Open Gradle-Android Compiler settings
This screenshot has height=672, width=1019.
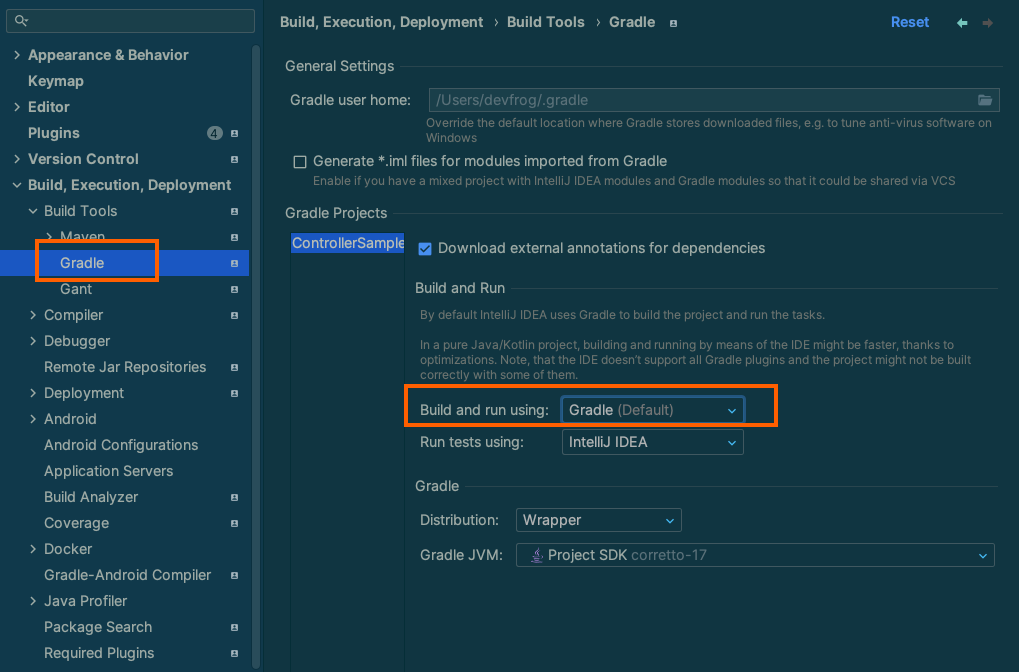pyautogui.click(x=127, y=575)
